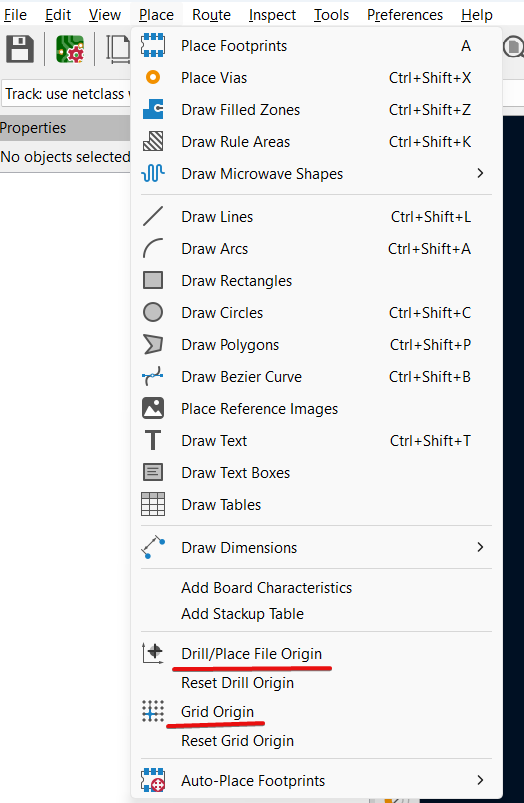Open the Edit menu
The height and width of the screenshot is (803, 524).
[x=58, y=15]
